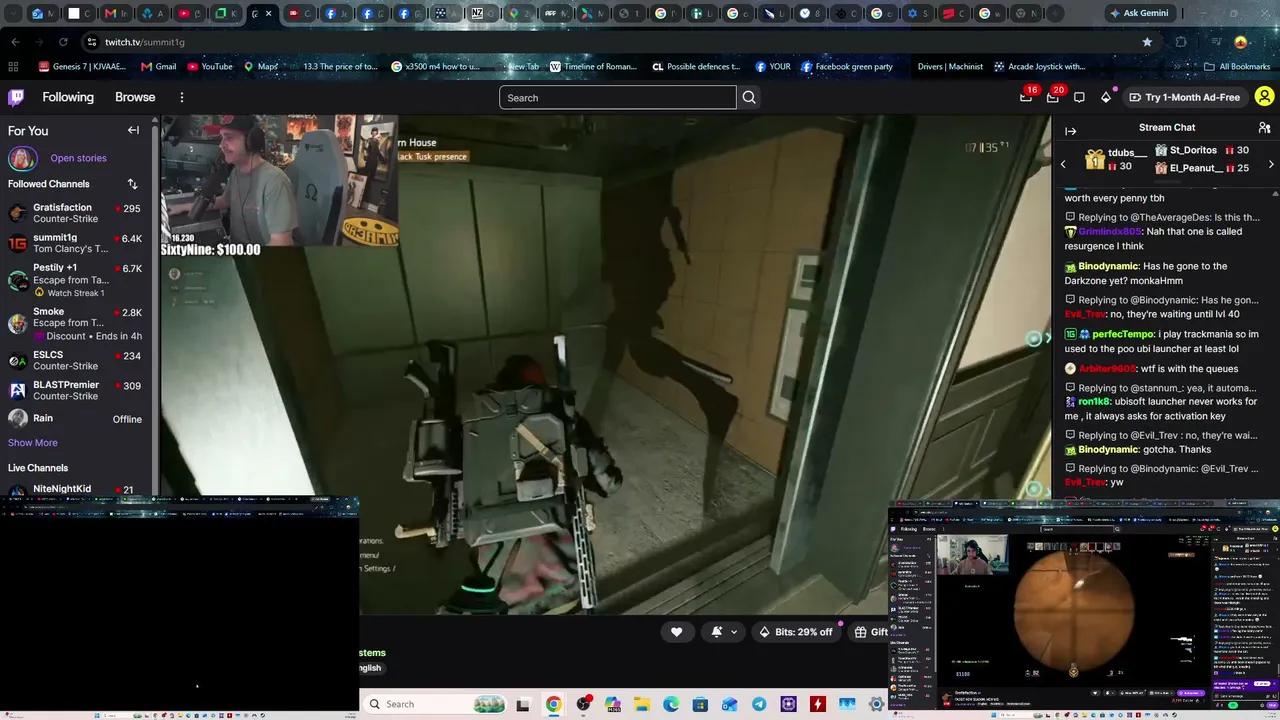1280x720 pixels.
Task: Show previous gift leaderboard entries
Action: (x=1063, y=164)
